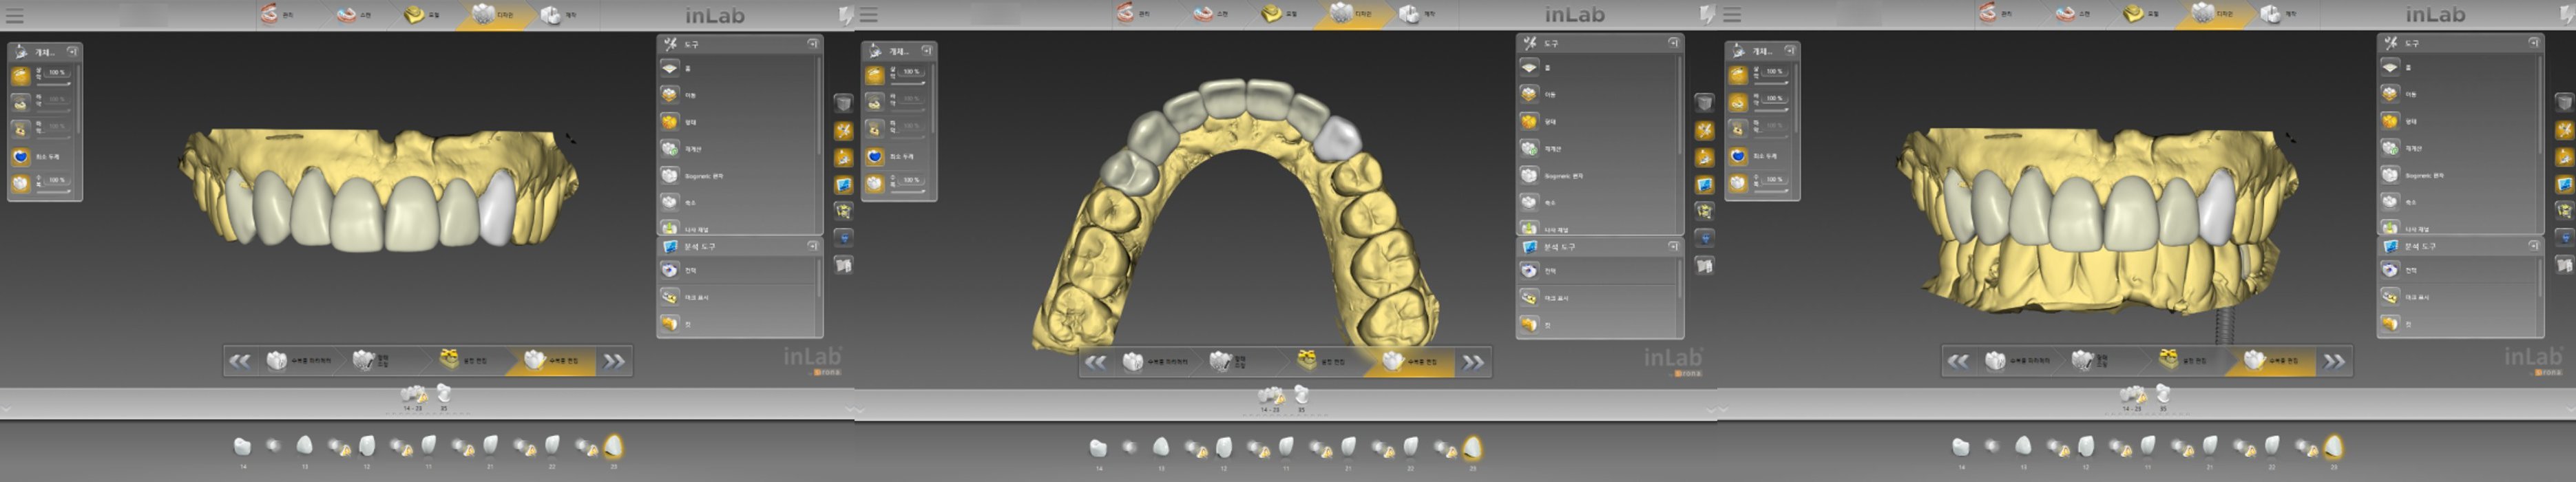Viewport: 2576px width, 482px height.
Task: Click the book help icon in leftmost window sidebar
Action: click(843, 265)
